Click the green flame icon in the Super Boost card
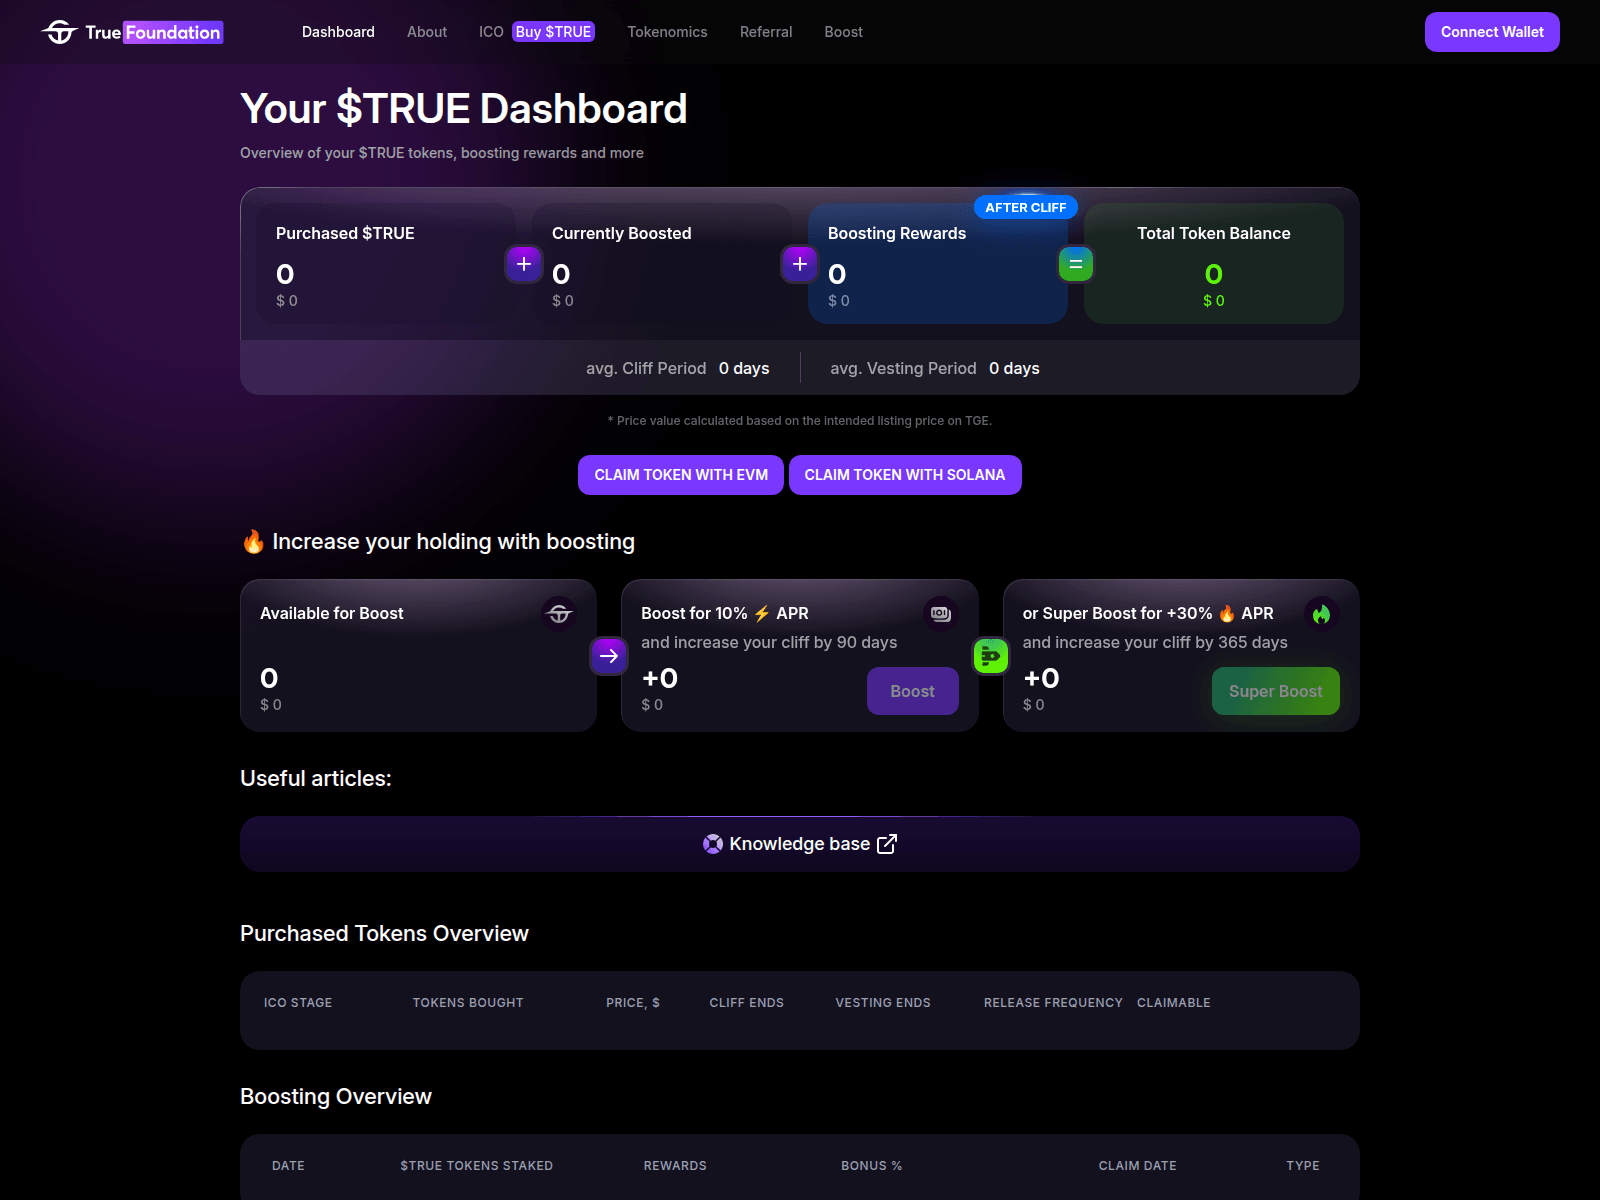1600x1200 pixels. (x=1322, y=614)
